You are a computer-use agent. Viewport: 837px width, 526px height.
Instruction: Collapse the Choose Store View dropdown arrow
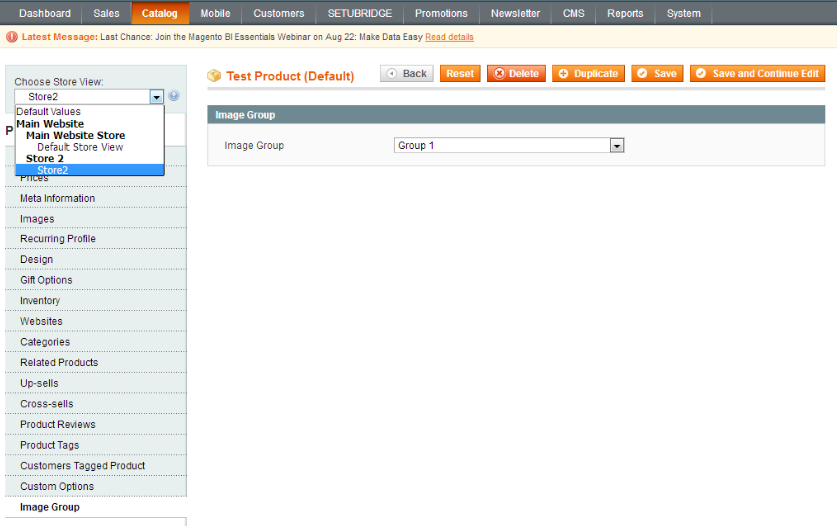pos(156,97)
